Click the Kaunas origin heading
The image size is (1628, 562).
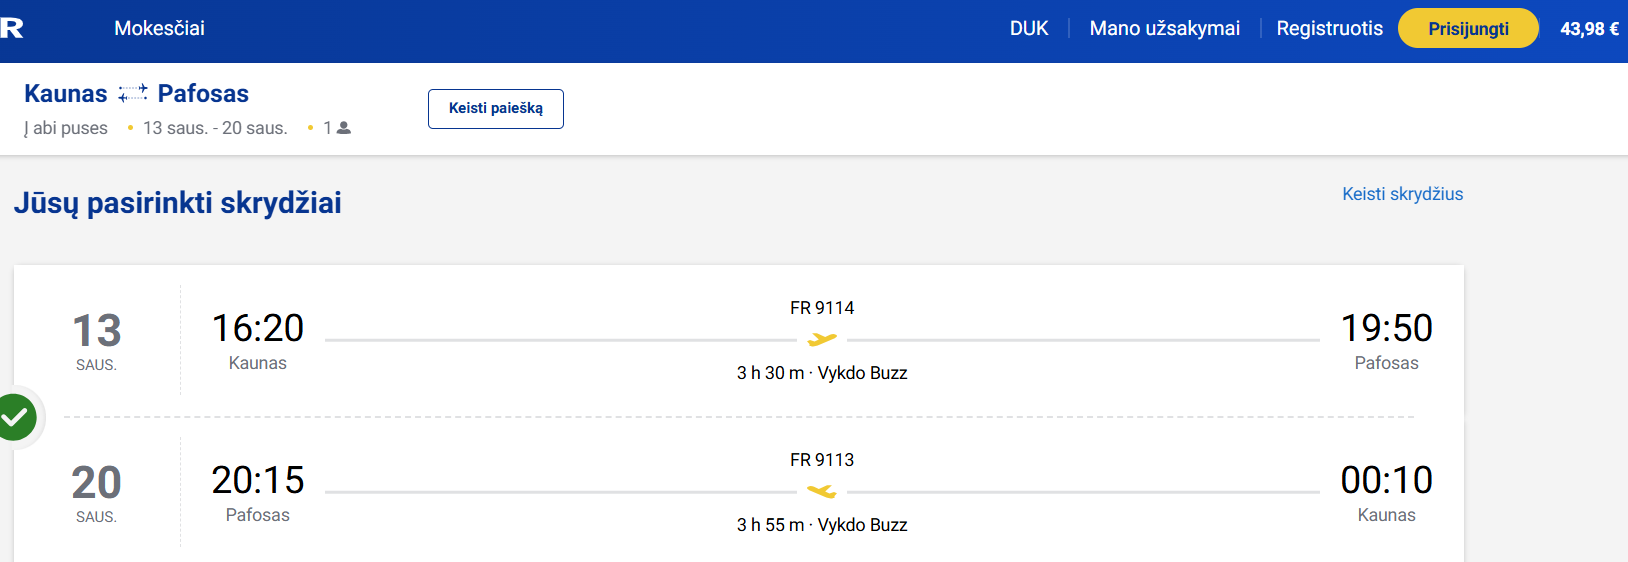[x=66, y=94]
